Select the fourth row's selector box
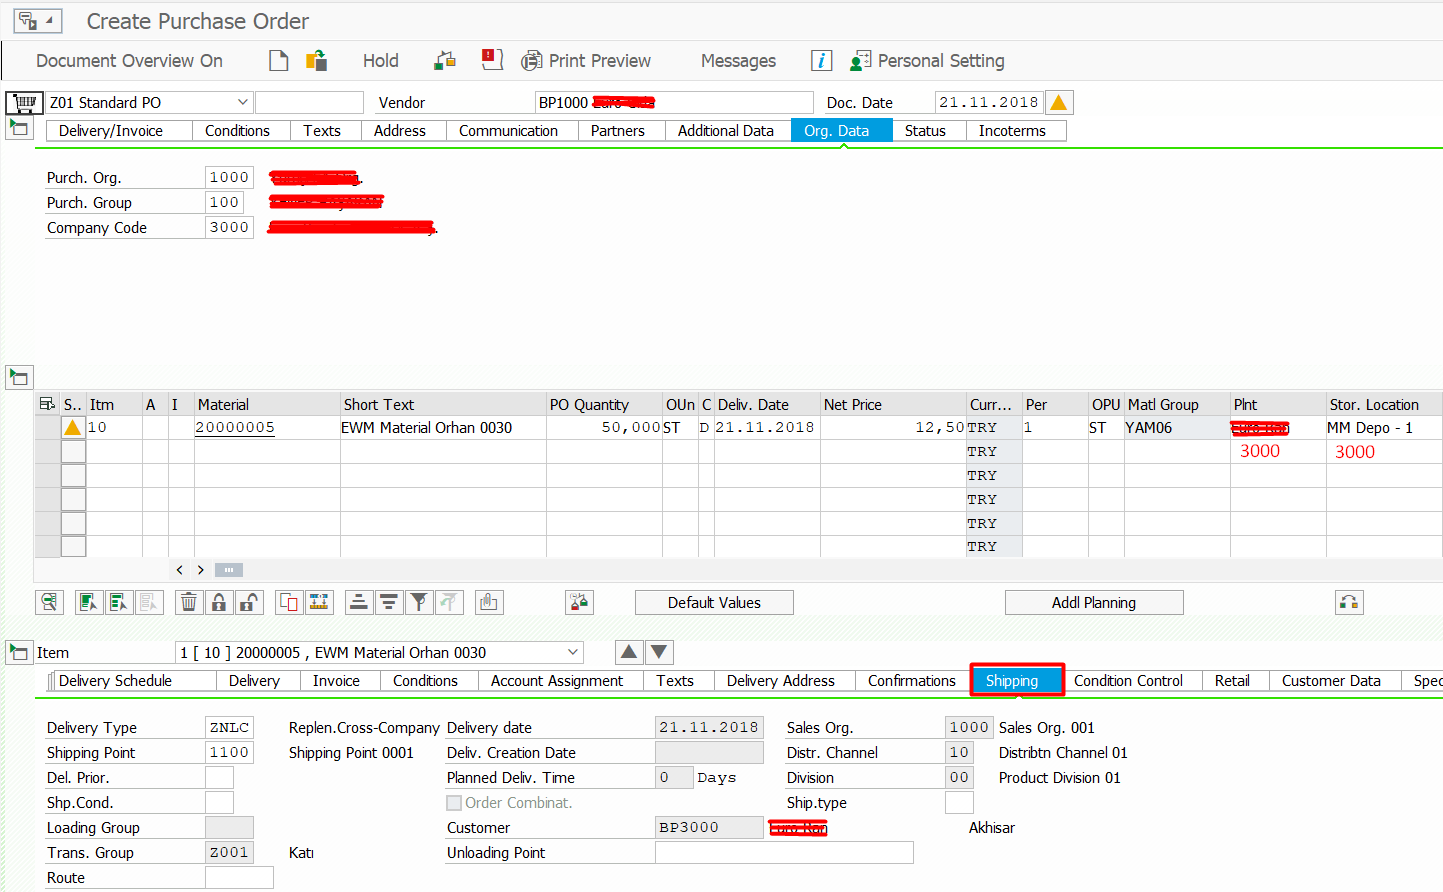The height and width of the screenshot is (892, 1443). tap(73, 499)
